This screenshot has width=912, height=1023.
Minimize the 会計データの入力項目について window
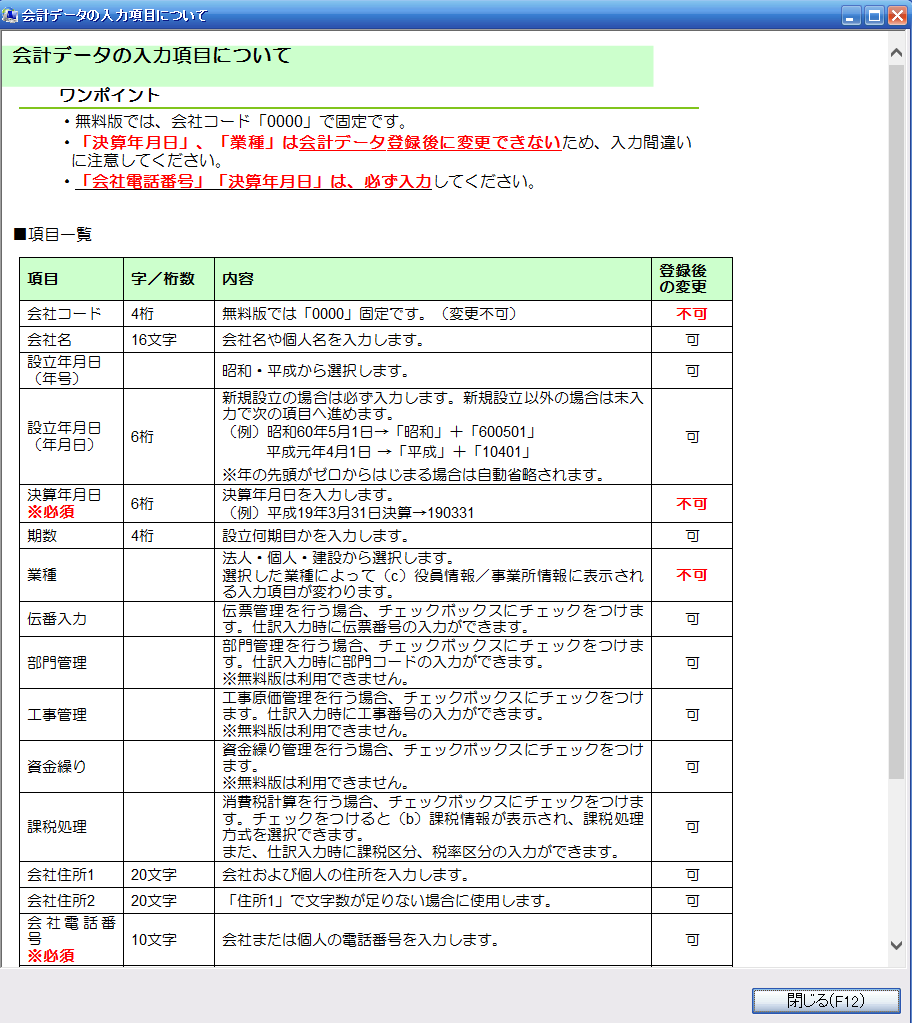coord(851,15)
